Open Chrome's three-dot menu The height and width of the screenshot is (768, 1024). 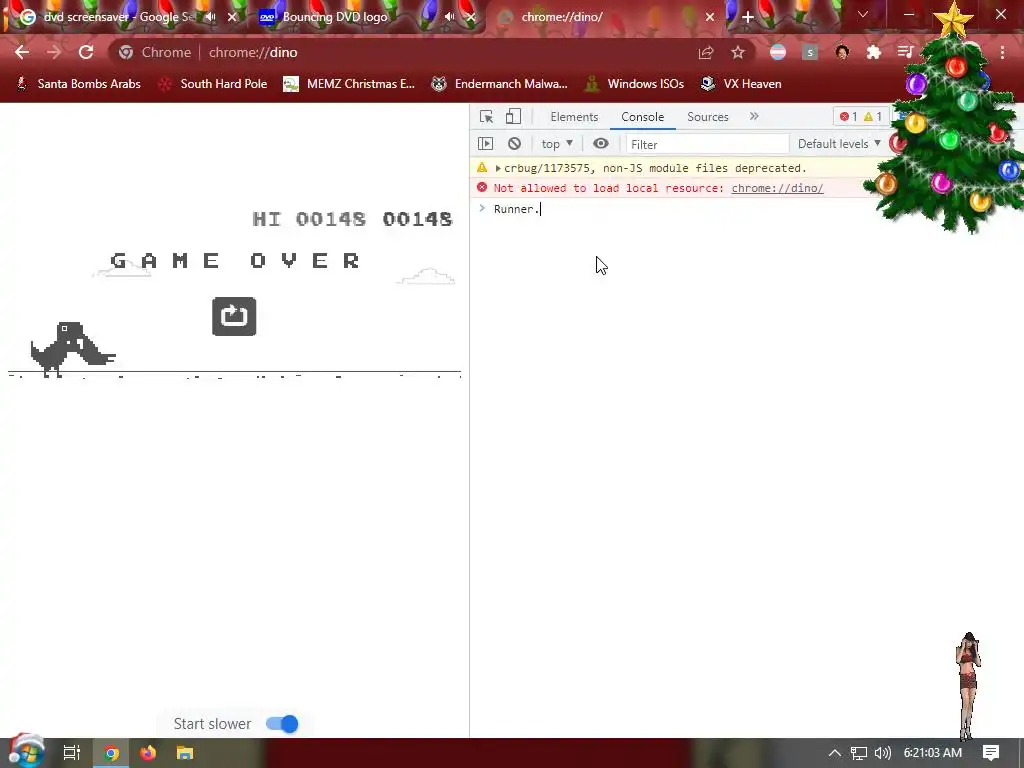(1002, 52)
